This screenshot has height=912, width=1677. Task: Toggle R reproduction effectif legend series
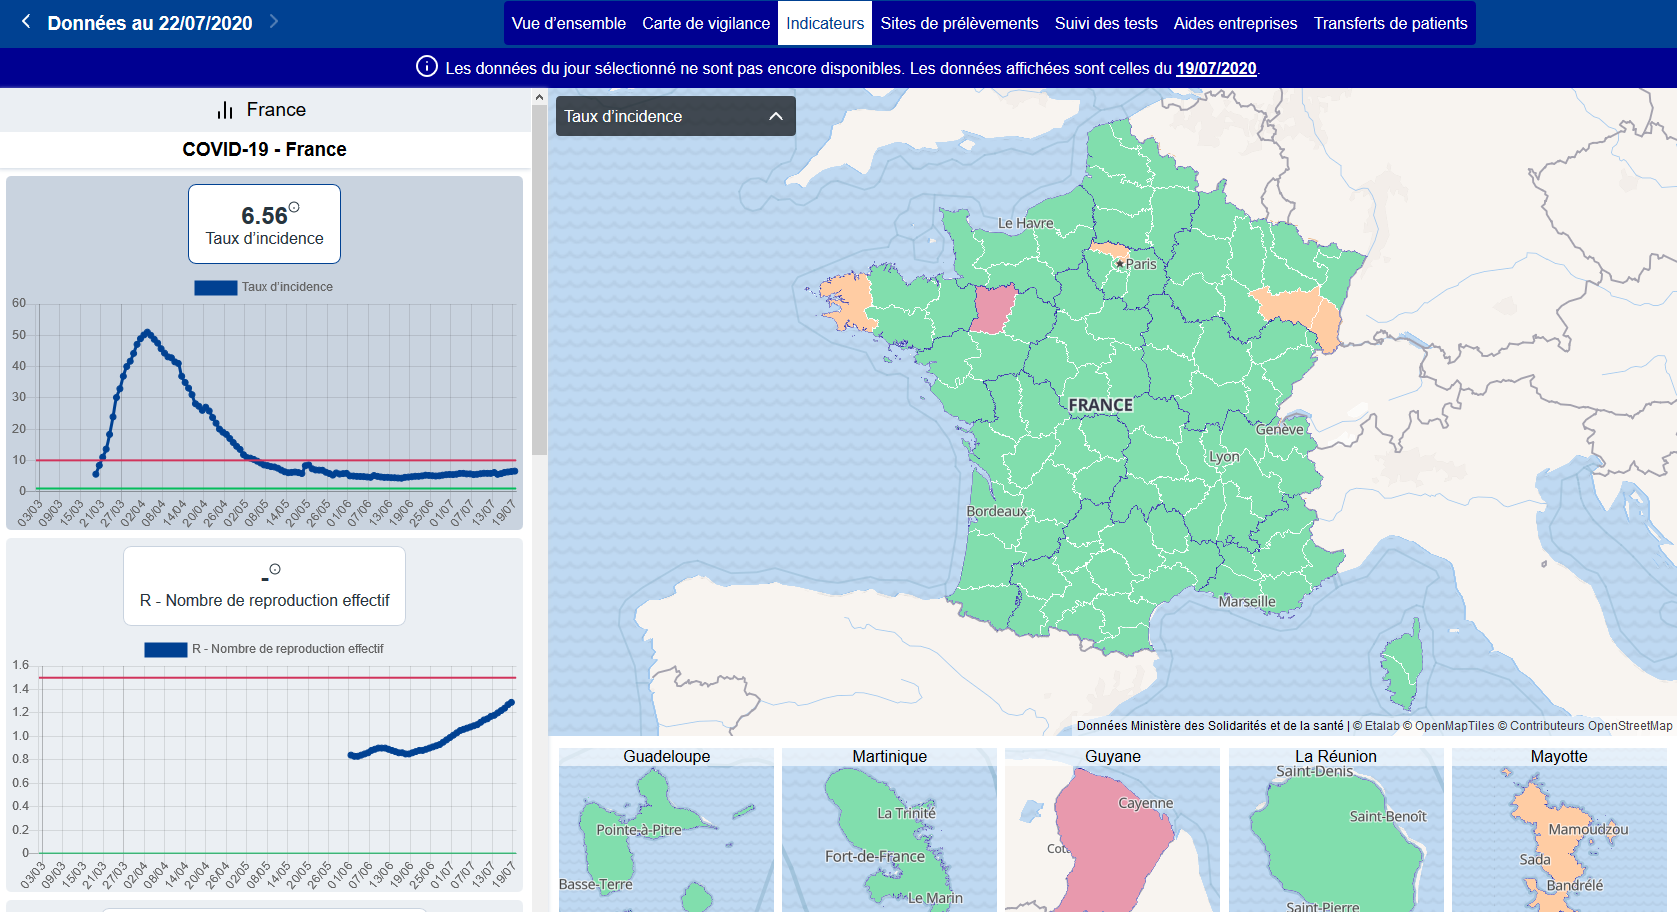tap(166, 649)
